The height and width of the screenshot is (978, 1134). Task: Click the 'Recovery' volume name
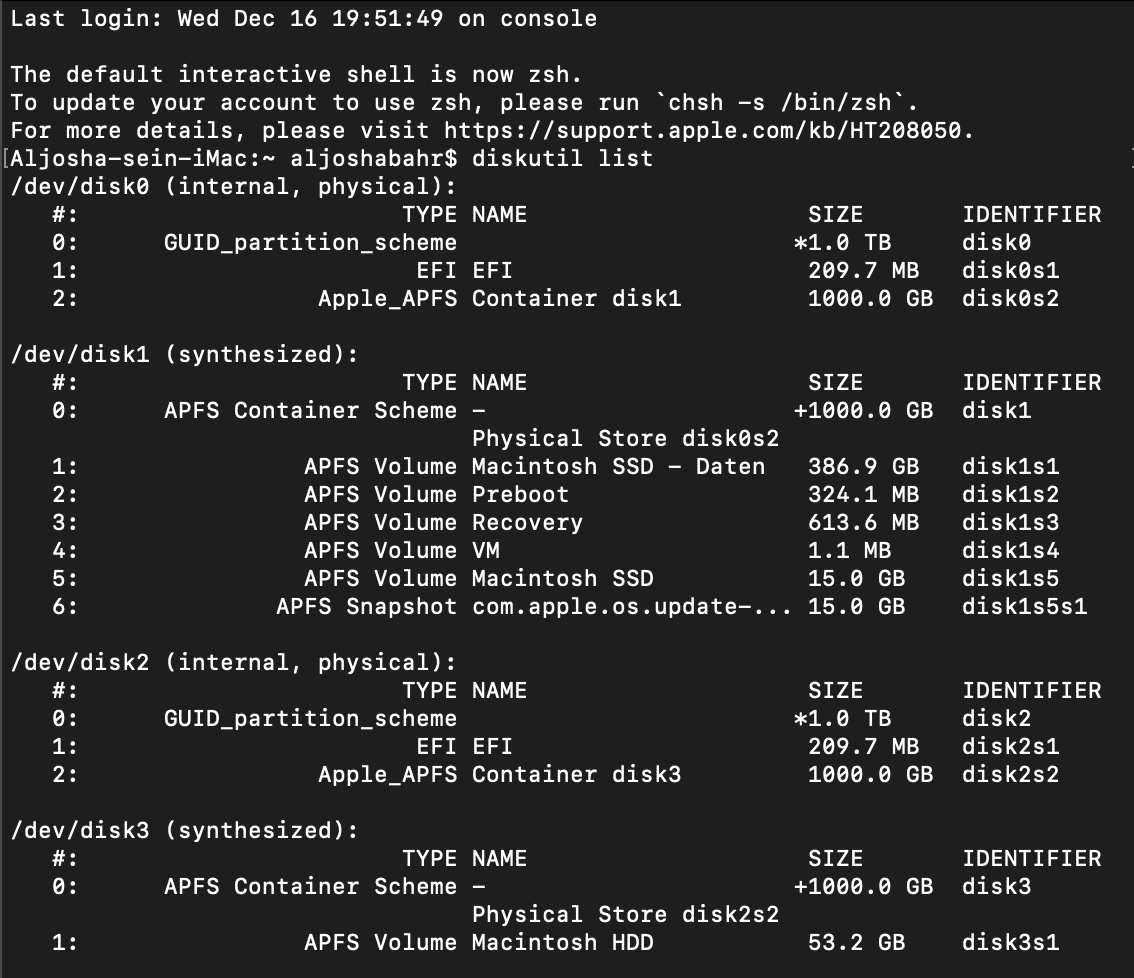click(x=527, y=522)
